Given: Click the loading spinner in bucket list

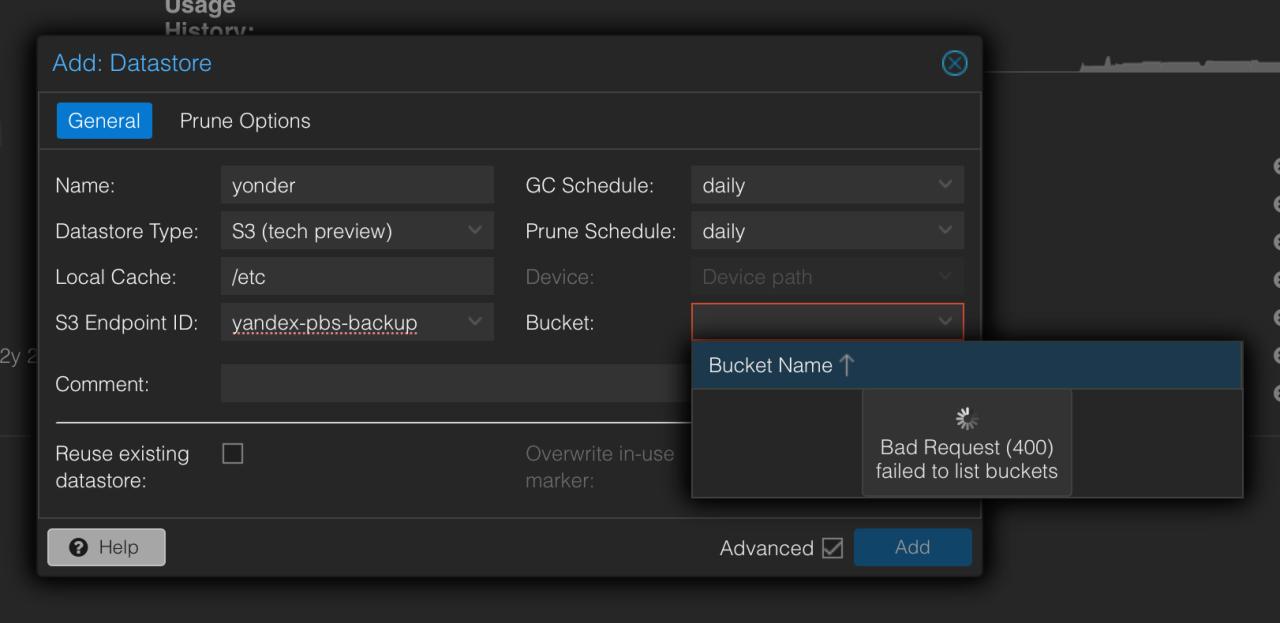Looking at the screenshot, I should [966, 419].
